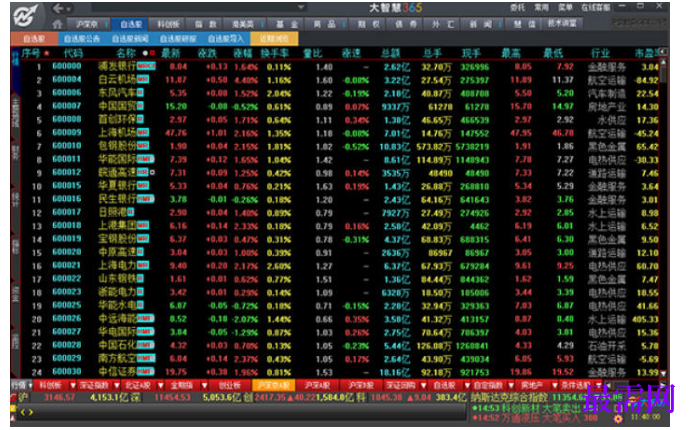The height and width of the screenshot is (430, 694).
Task: Open the 期权 top tab
Action: click(369, 24)
